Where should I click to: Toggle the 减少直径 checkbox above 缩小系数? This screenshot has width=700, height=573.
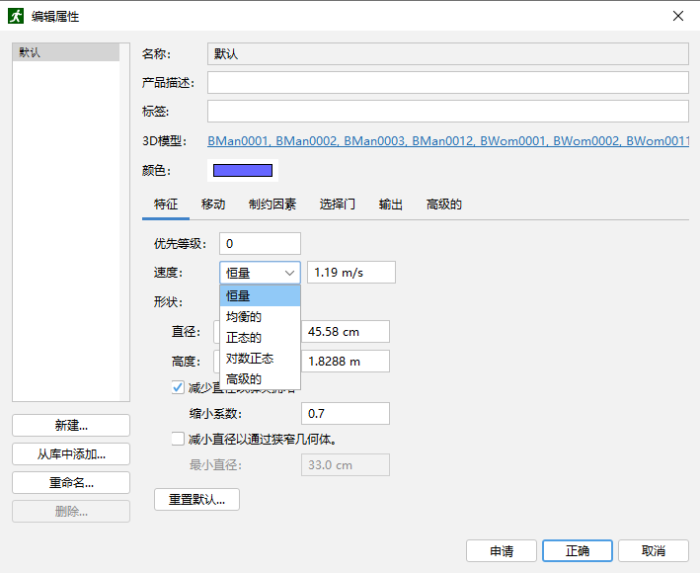pyautogui.click(x=179, y=387)
